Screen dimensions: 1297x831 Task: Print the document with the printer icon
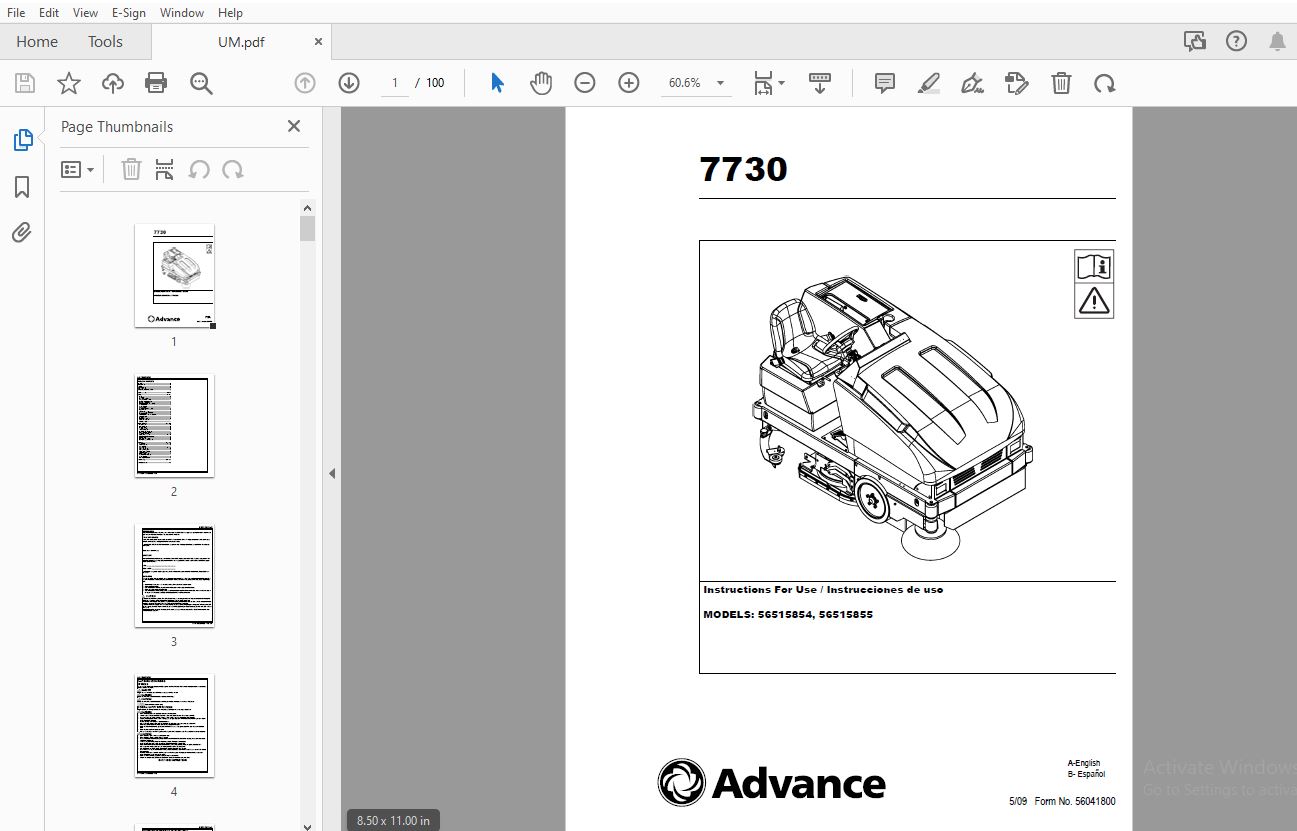[157, 83]
